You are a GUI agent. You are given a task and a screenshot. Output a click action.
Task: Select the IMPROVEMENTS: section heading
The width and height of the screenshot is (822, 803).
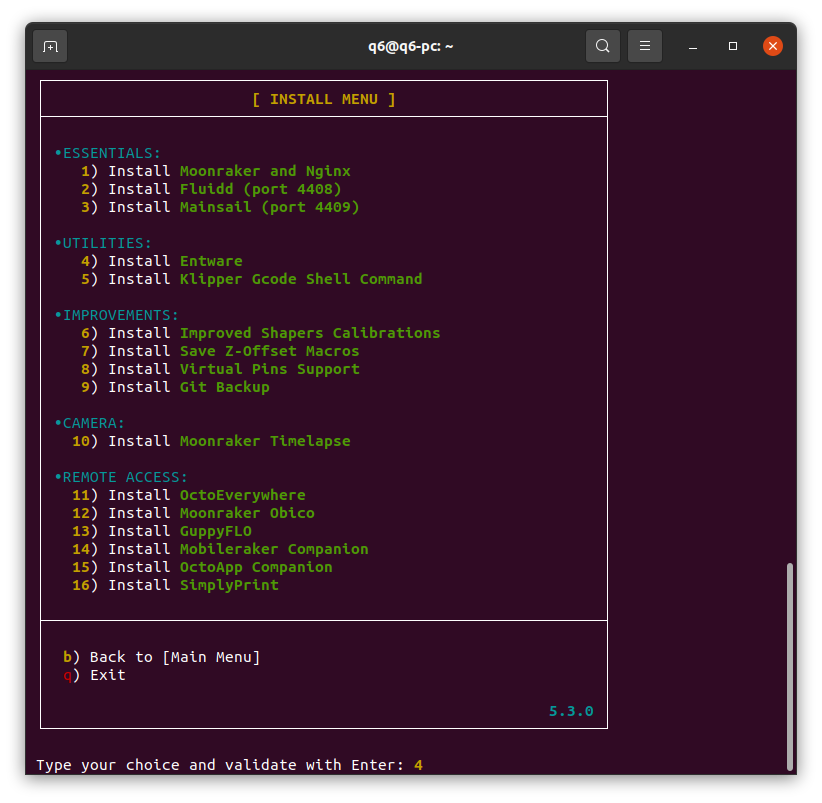(116, 315)
